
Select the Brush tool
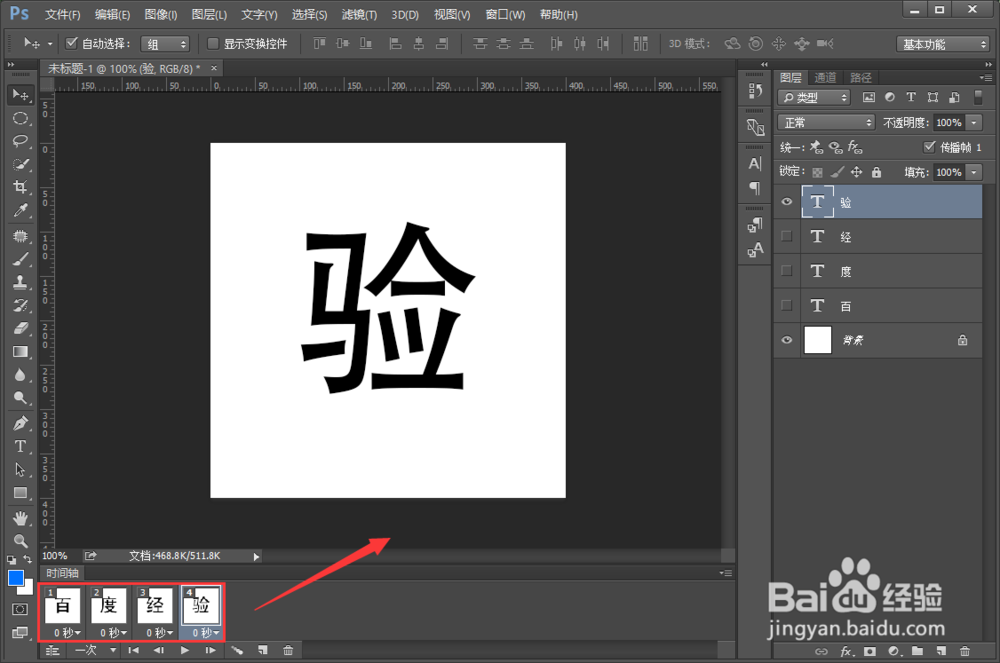point(21,257)
